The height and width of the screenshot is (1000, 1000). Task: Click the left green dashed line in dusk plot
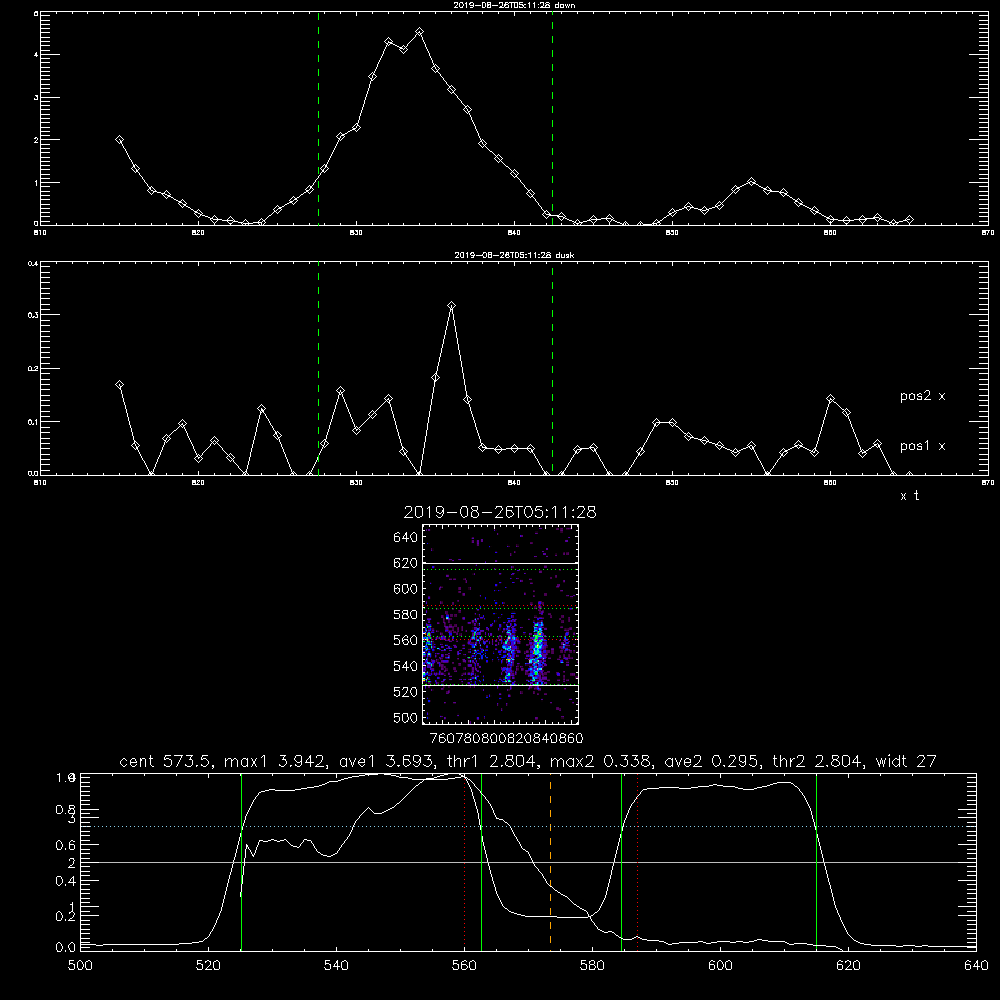click(318, 369)
